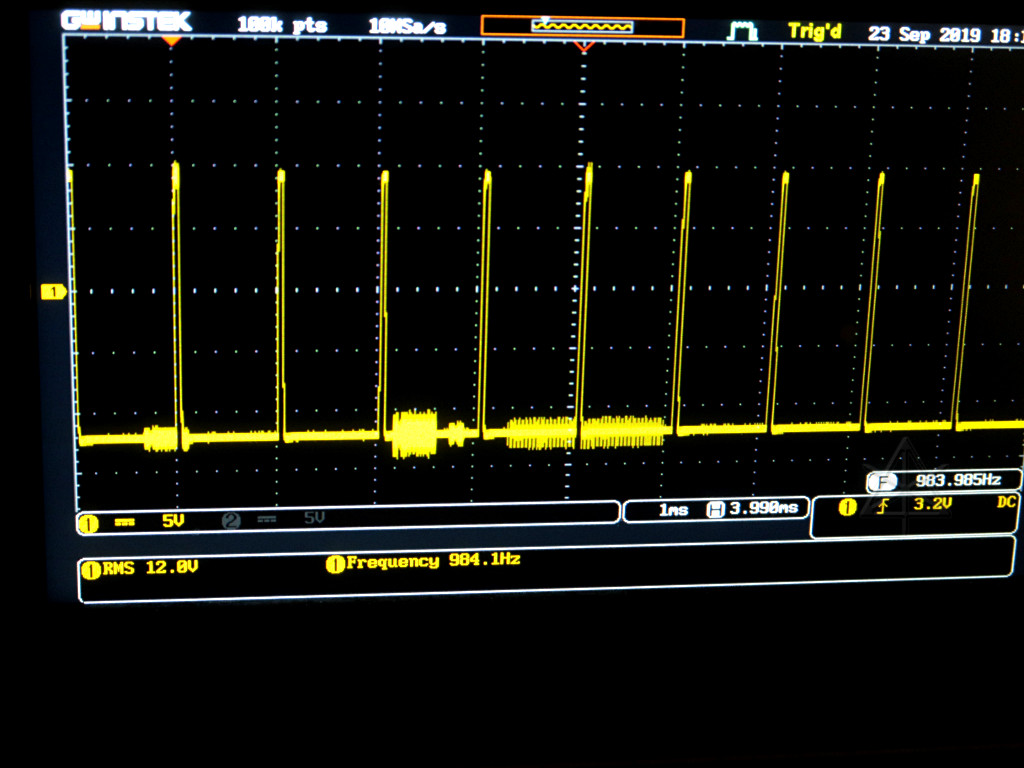The image size is (1024, 768).
Task: Click the GW Instek logo
Action: 126,21
